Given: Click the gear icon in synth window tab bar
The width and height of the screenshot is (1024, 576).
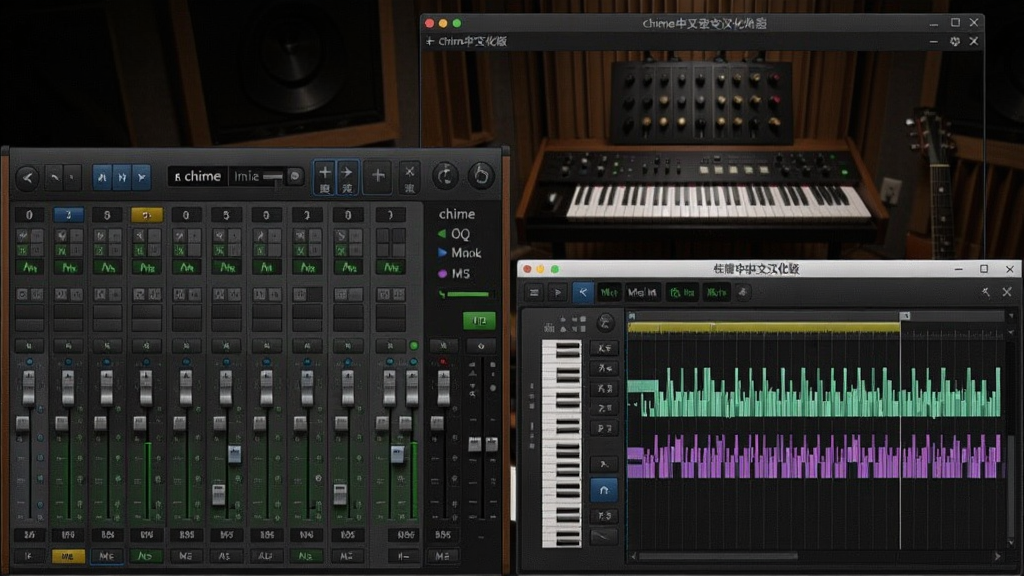Looking at the screenshot, I should [x=955, y=41].
